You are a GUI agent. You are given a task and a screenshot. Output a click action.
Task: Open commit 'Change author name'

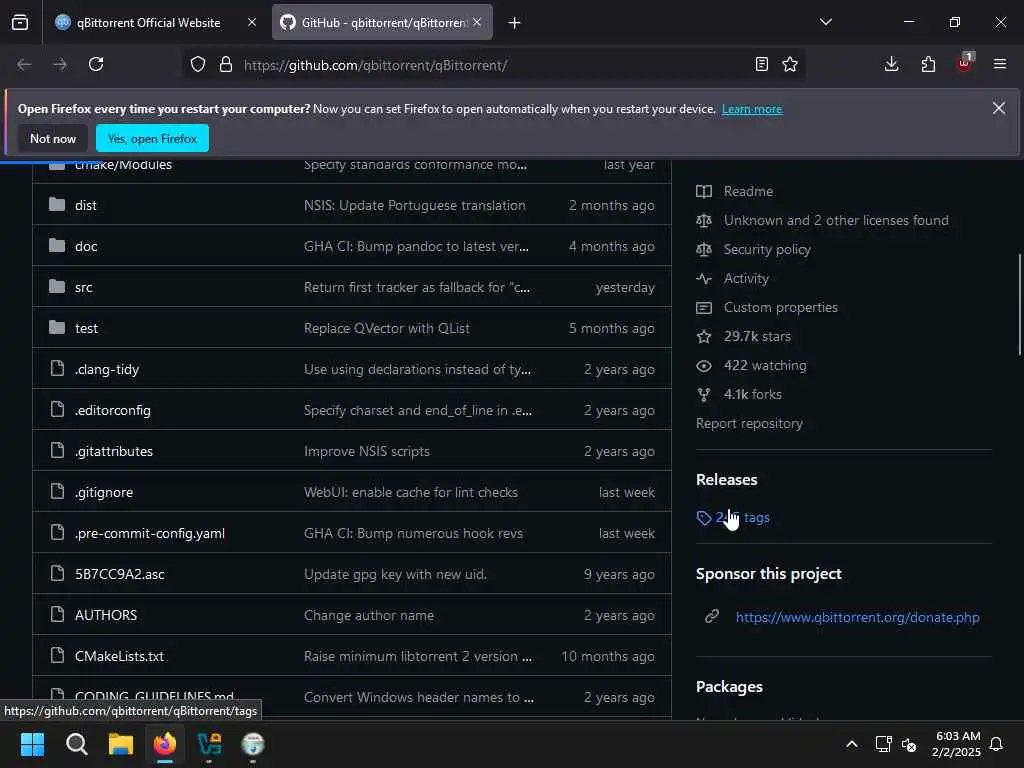tap(369, 615)
